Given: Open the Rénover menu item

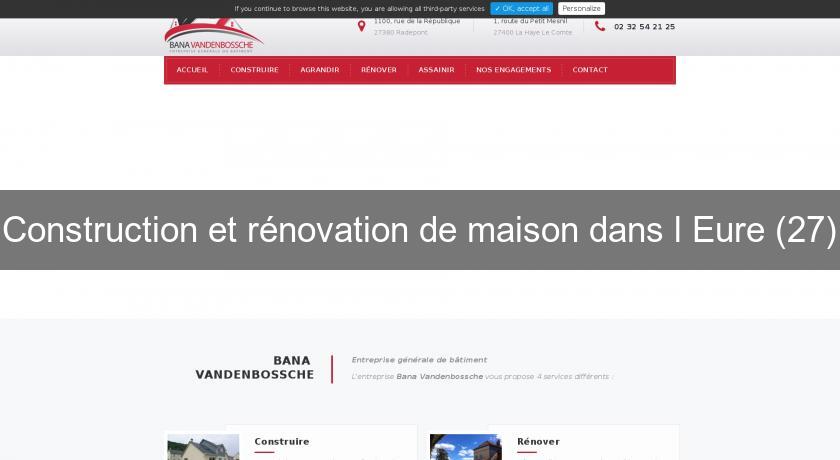Looking at the screenshot, I should click(x=379, y=70).
